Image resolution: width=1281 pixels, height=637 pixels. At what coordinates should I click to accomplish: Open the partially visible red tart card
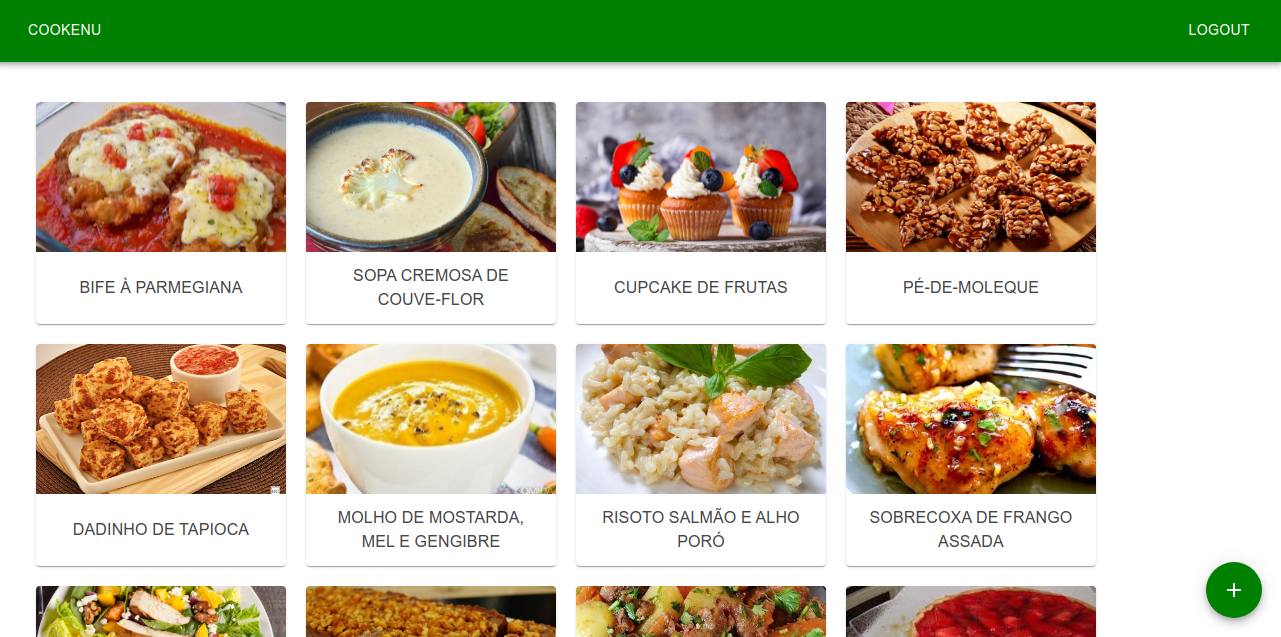click(x=971, y=611)
